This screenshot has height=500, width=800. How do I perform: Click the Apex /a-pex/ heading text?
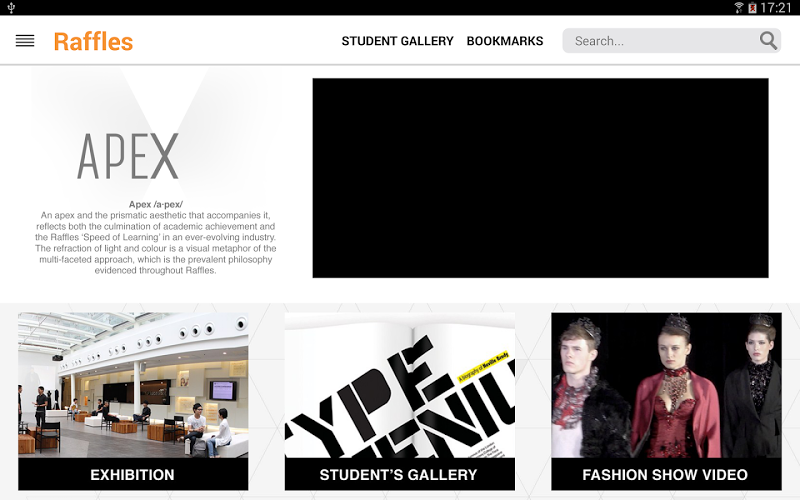tap(156, 204)
